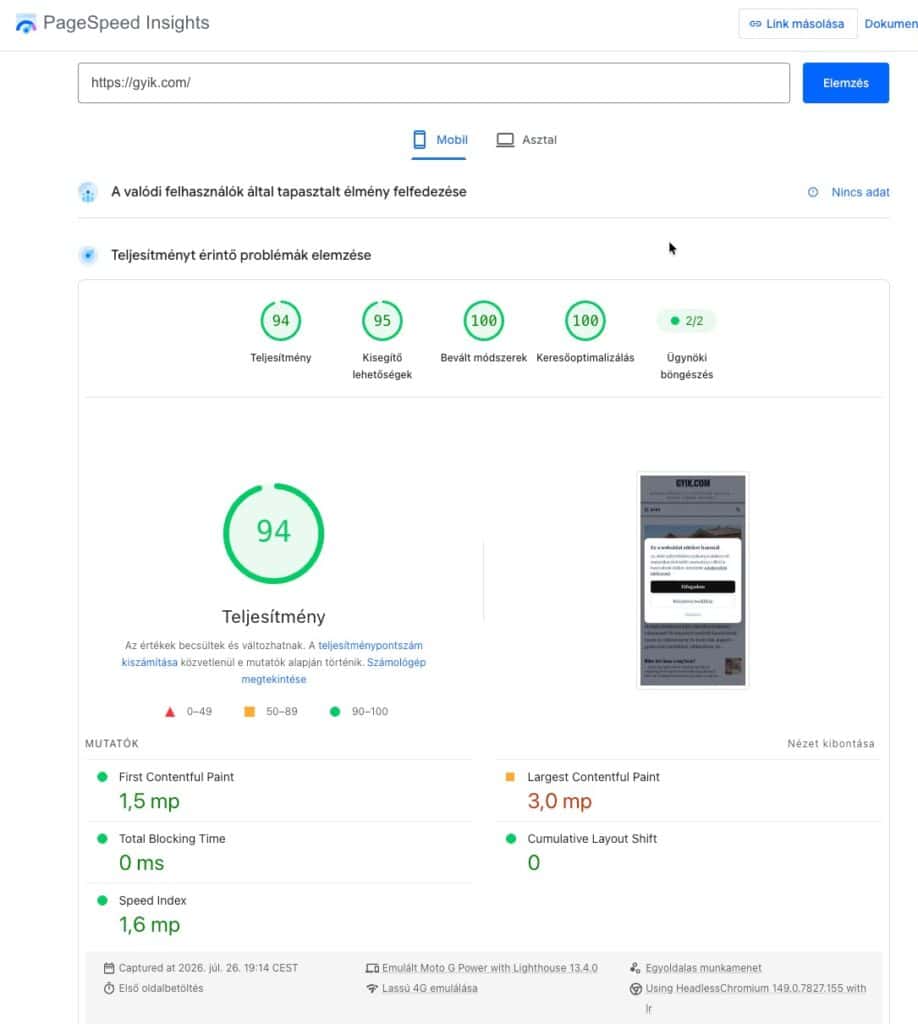Click the Teljesítményt érintő problémák elemzése heading

point(241,255)
